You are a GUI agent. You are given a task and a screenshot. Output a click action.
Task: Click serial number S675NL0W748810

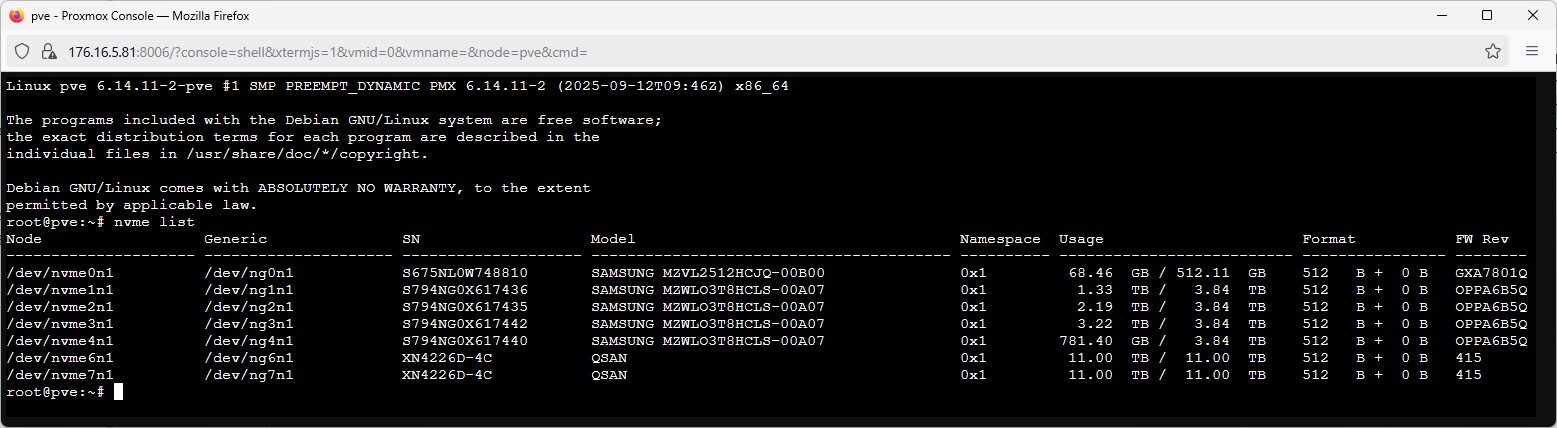[465, 273]
